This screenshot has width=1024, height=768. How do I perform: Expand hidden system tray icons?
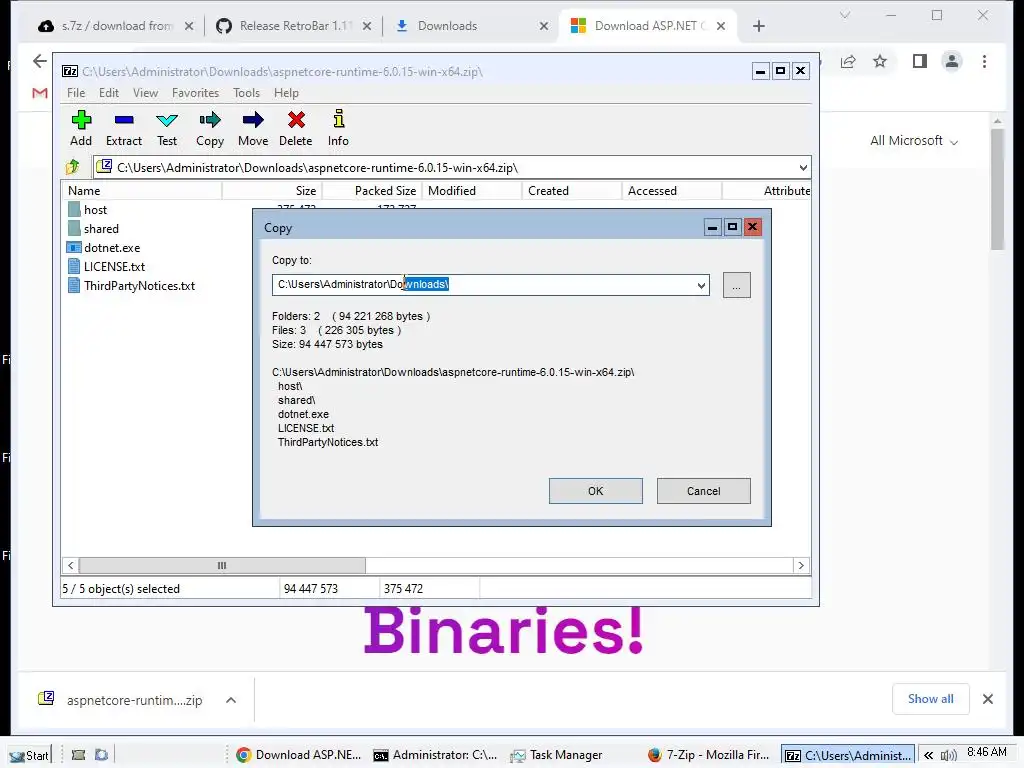coord(928,756)
